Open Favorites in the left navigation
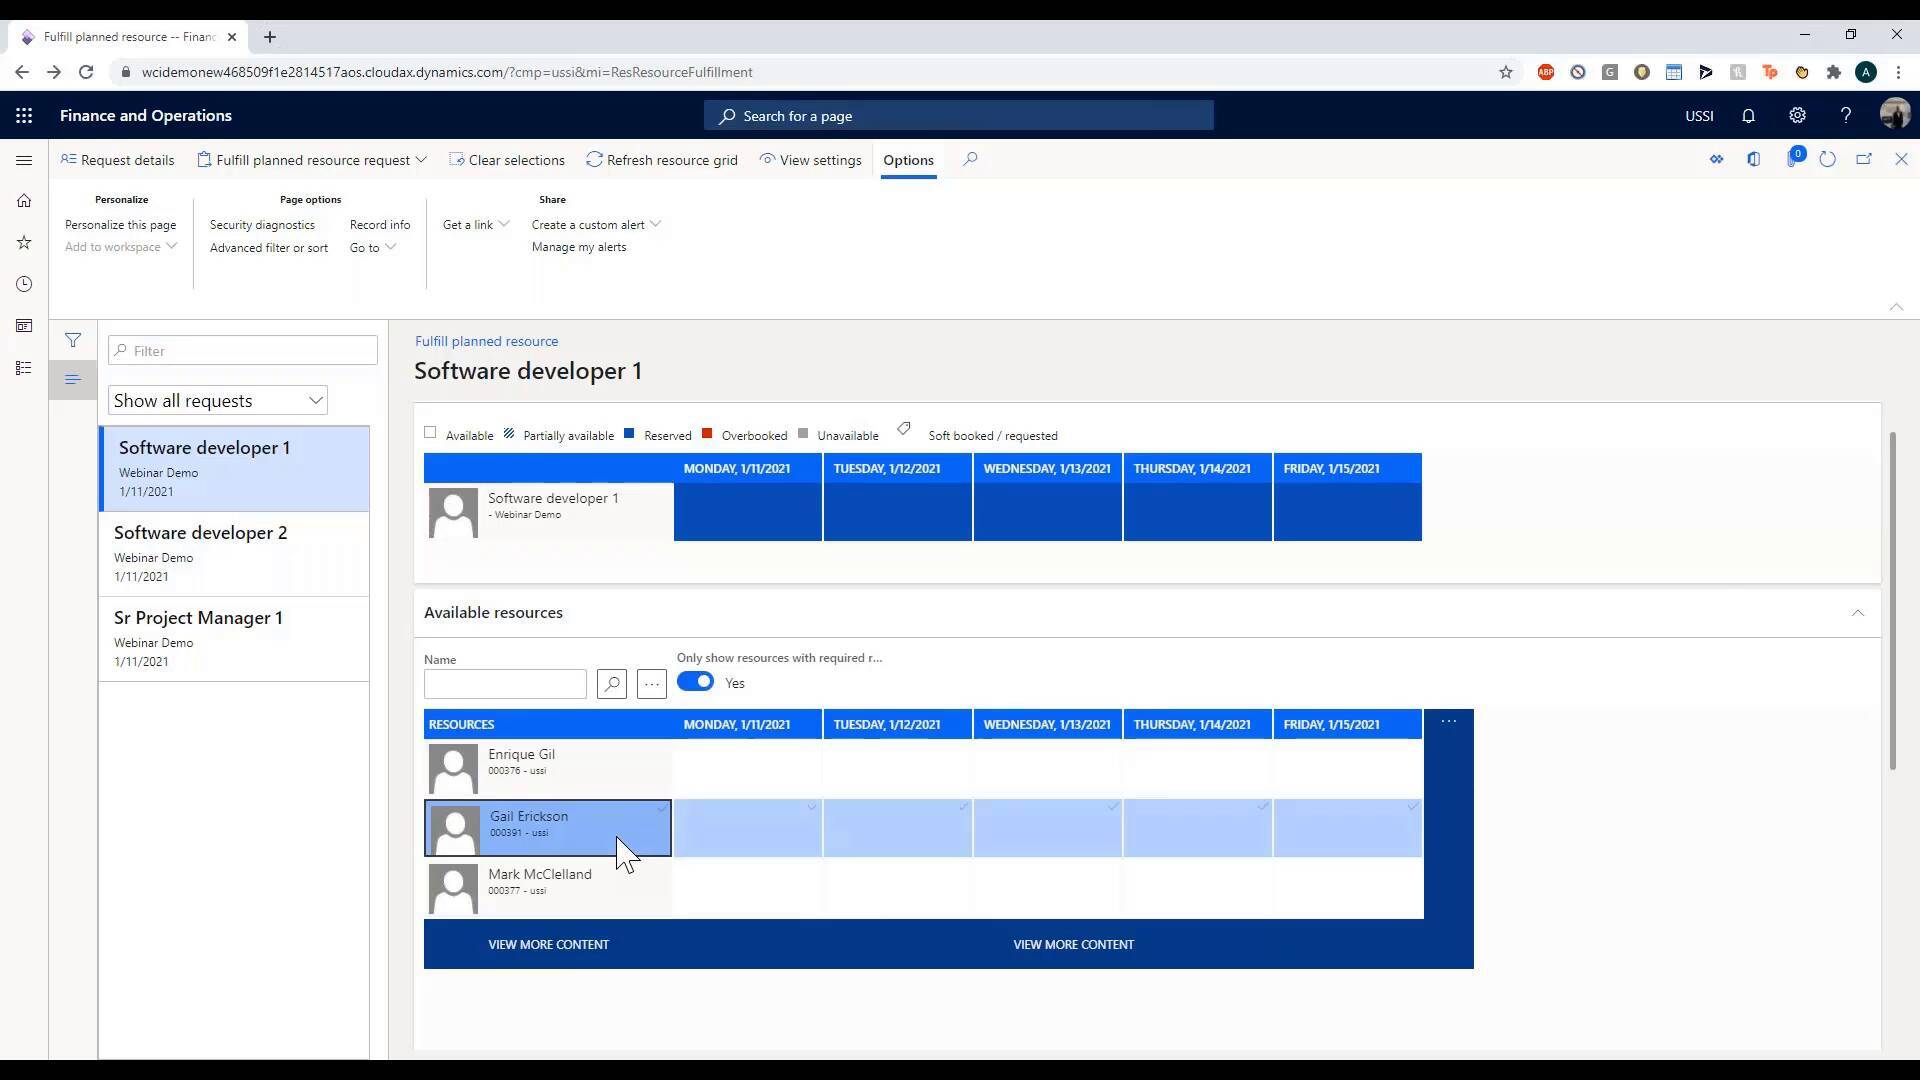The height and width of the screenshot is (1080, 1920). (24, 242)
